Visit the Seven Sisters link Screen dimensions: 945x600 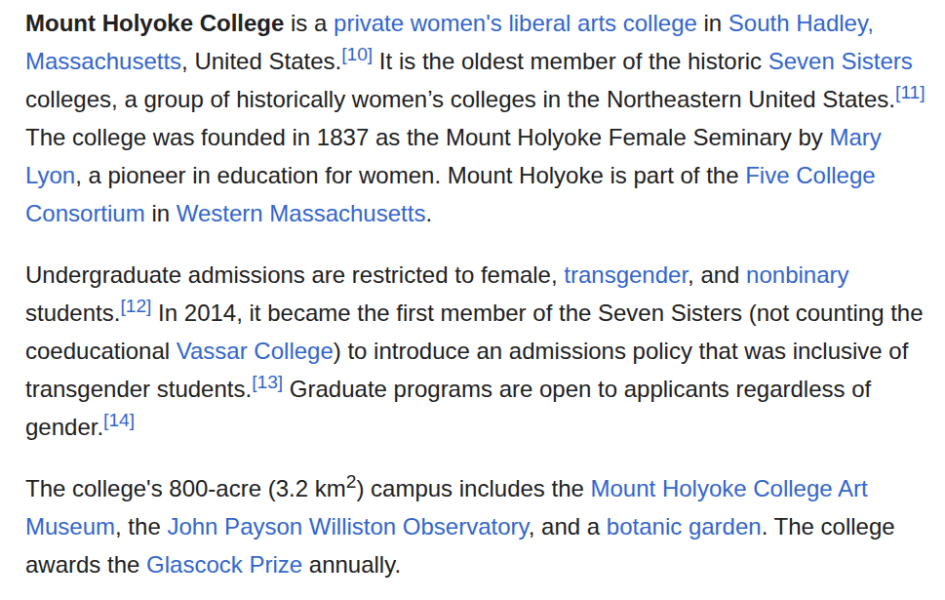pos(840,62)
